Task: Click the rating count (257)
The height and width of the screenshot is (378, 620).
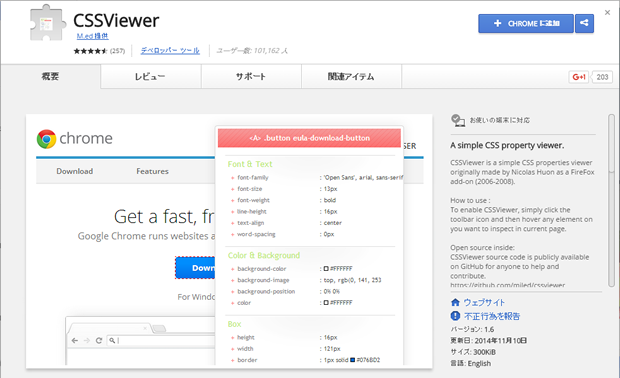Action: 117,51
